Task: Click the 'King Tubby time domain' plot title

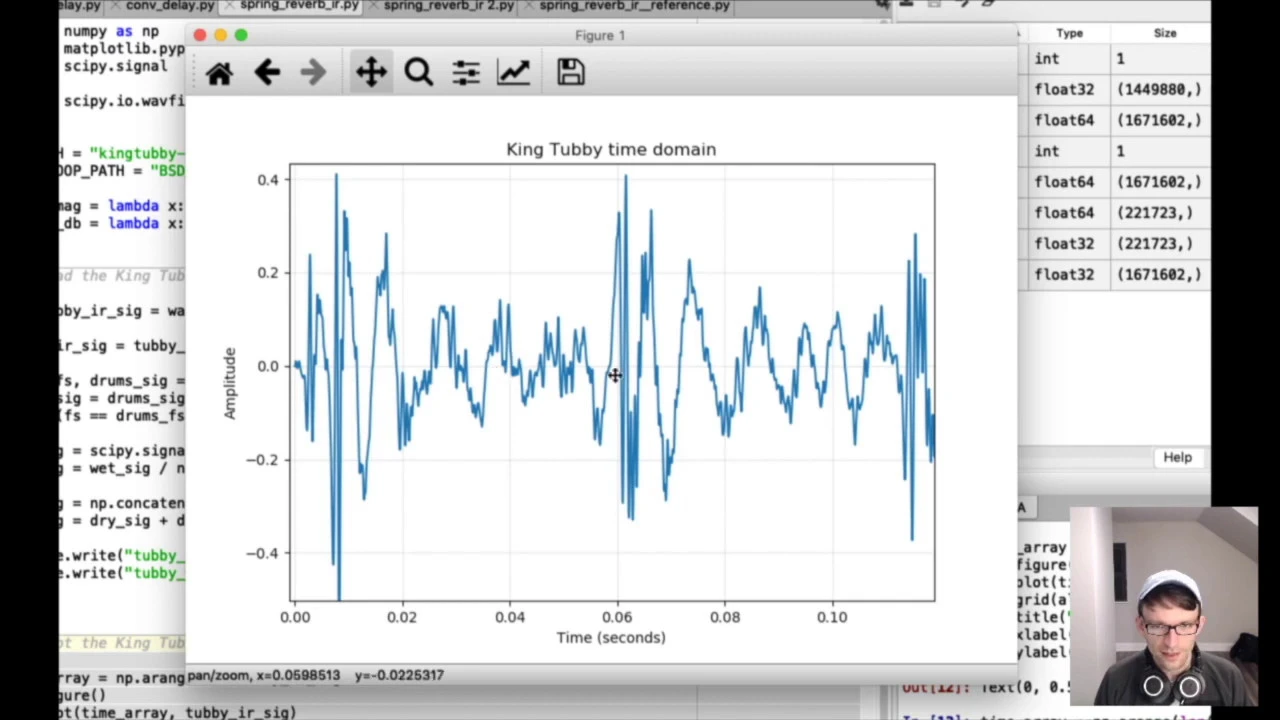Action: pos(611,149)
